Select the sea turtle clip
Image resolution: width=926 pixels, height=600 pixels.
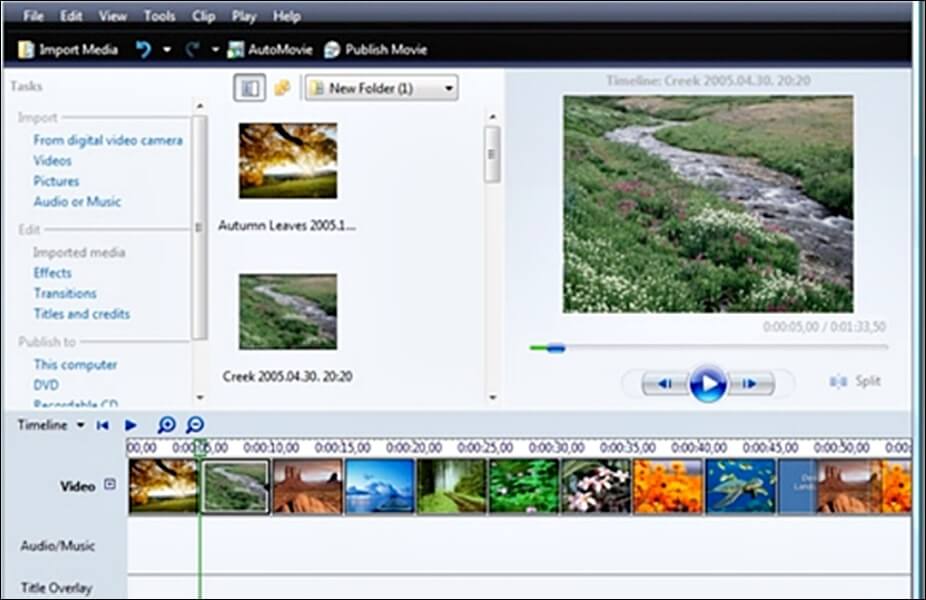coord(741,486)
